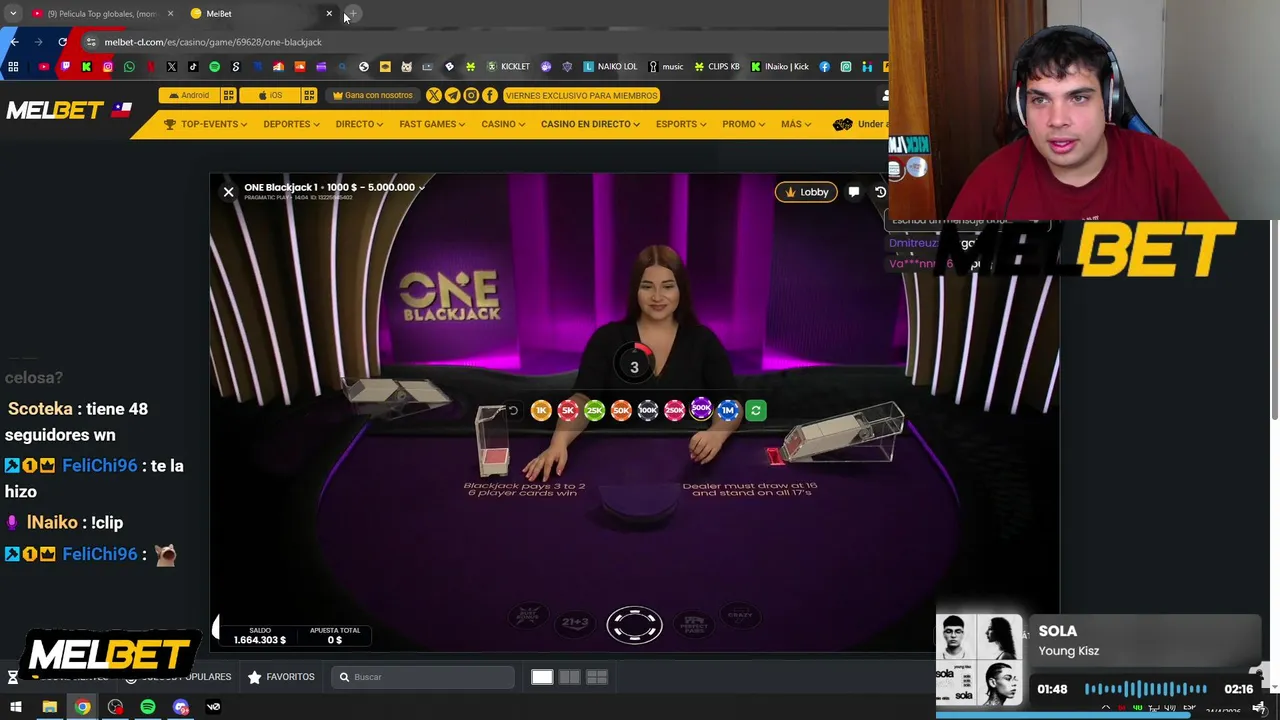
Task: Select the 250K betting chip
Action: click(x=674, y=410)
